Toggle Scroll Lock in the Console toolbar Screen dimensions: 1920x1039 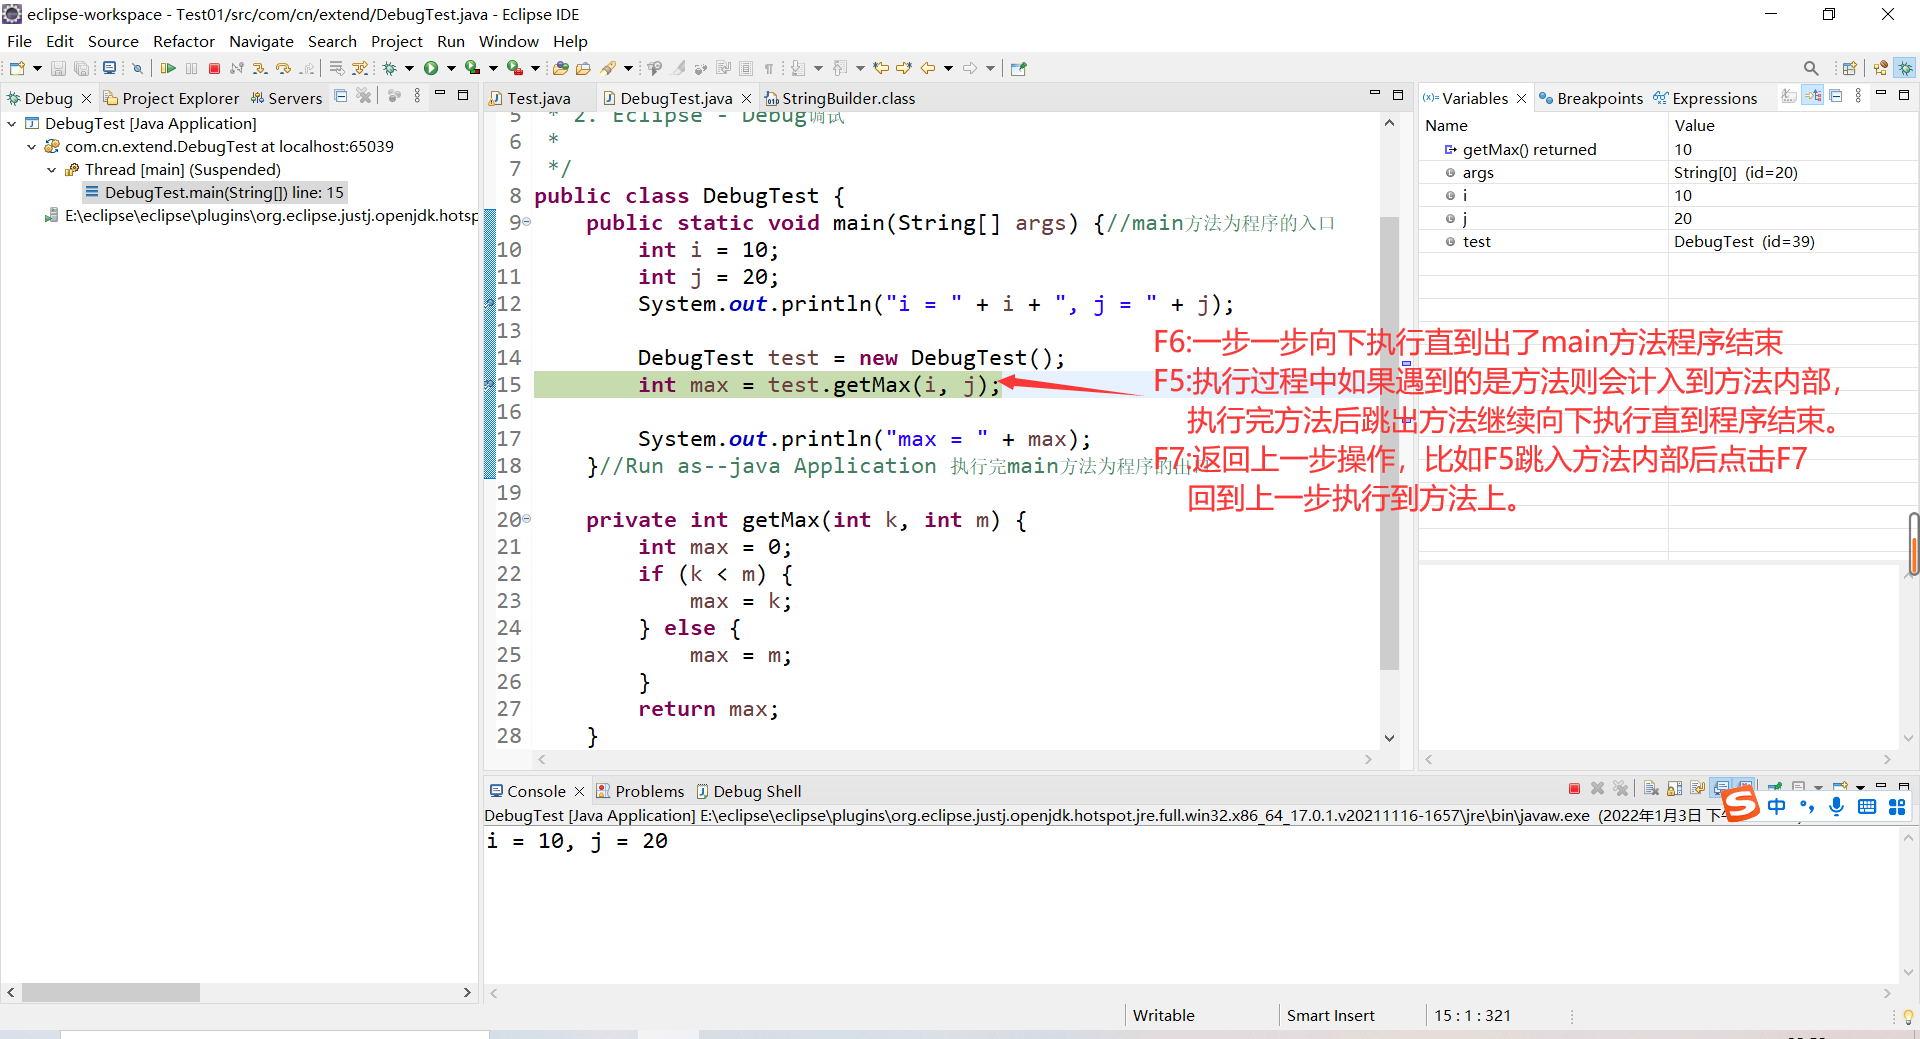[x=1673, y=789]
